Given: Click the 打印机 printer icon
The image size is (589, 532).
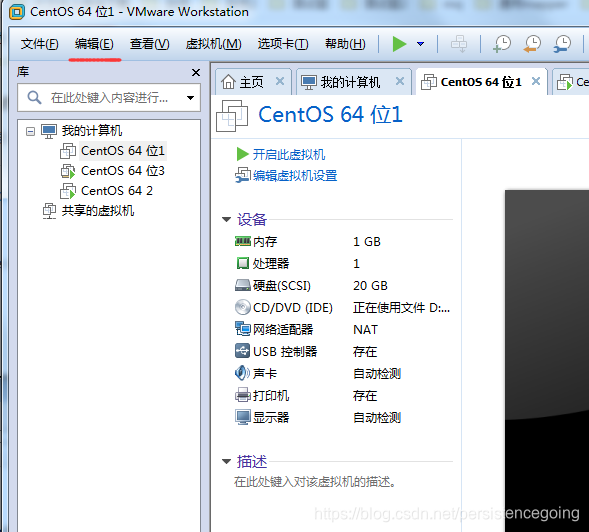Looking at the screenshot, I should (x=243, y=395).
